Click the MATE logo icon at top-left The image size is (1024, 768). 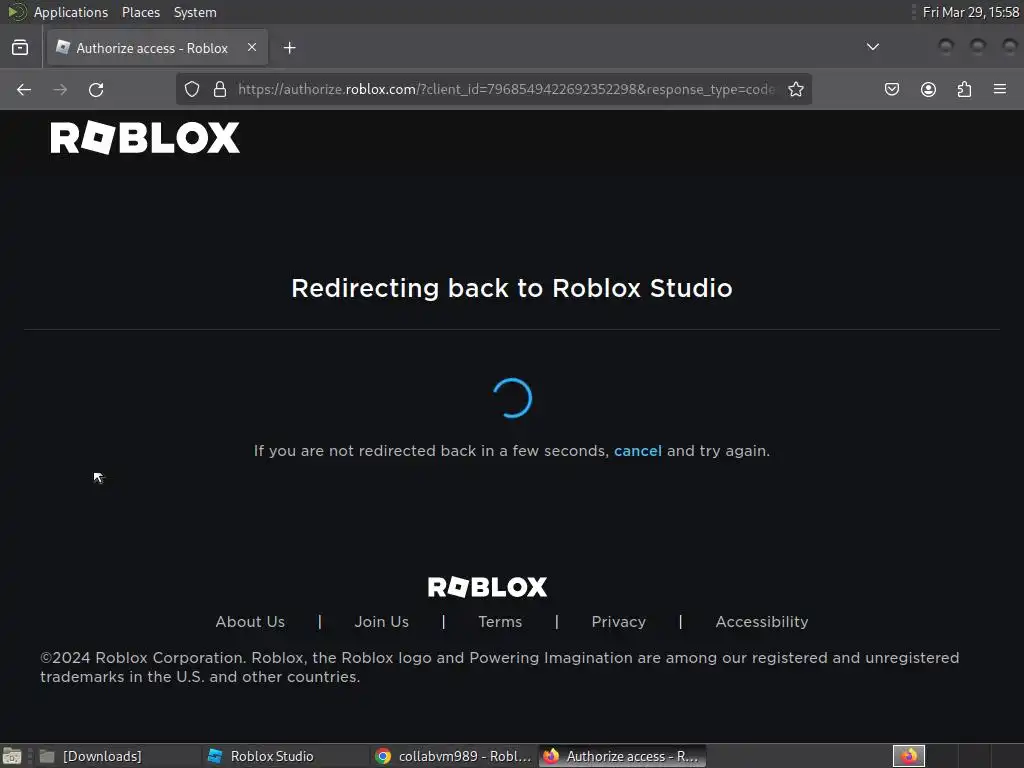click(16, 12)
